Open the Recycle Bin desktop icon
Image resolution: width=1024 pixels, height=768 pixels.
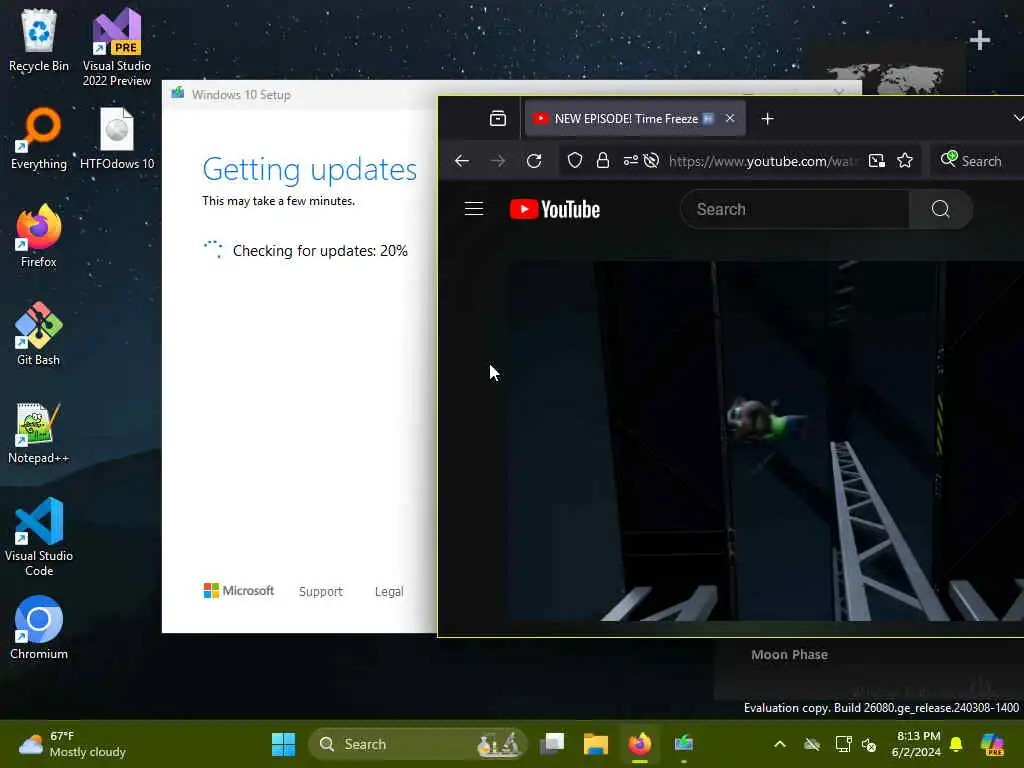[x=39, y=40]
